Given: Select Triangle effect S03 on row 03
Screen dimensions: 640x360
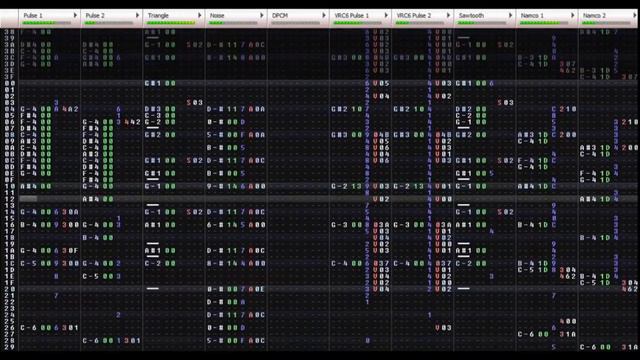Looking at the screenshot, I should (195, 102).
